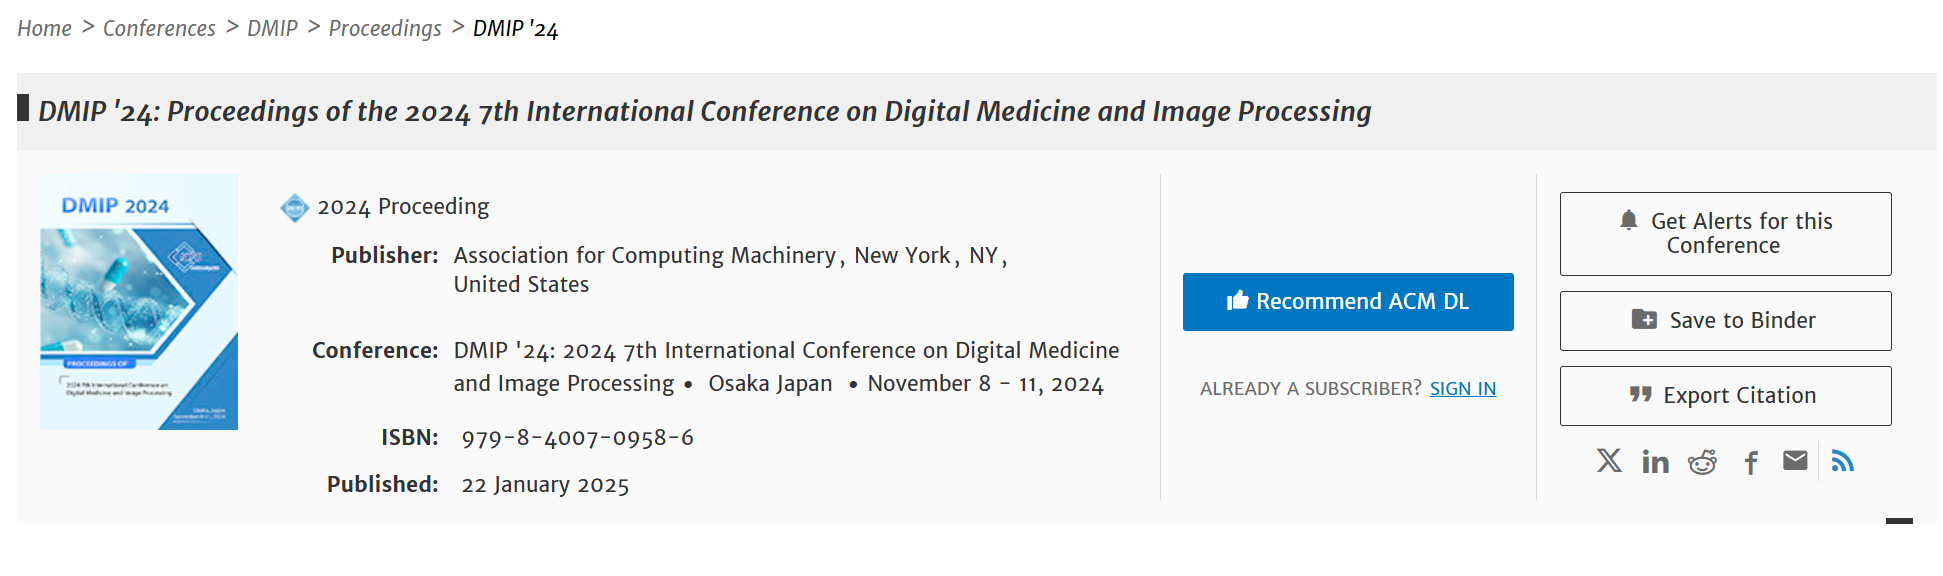Share on Reddit icon

tap(1702, 461)
